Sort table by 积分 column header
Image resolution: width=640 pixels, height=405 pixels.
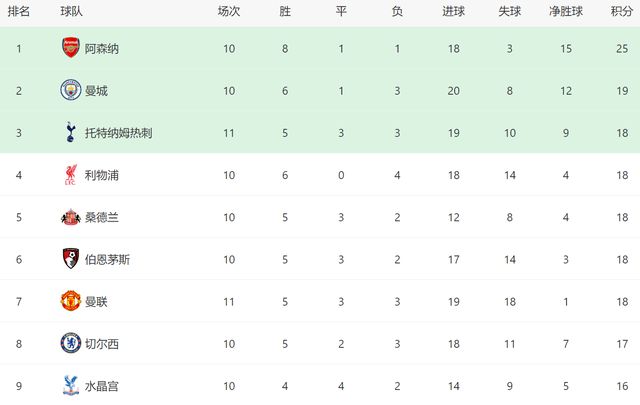(620, 12)
